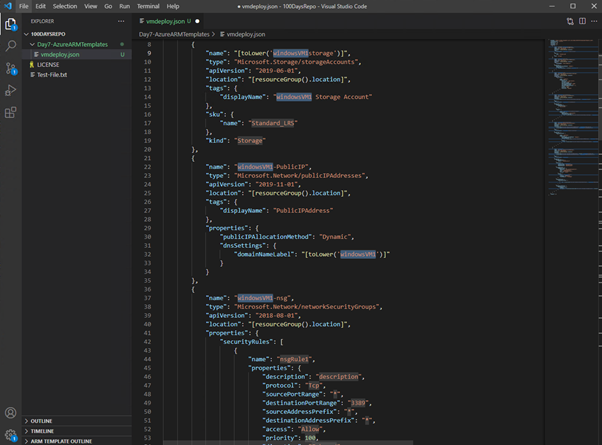Click the Split Editor Right icon
Viewport: 602px width, 445px height.
[583, 20]
